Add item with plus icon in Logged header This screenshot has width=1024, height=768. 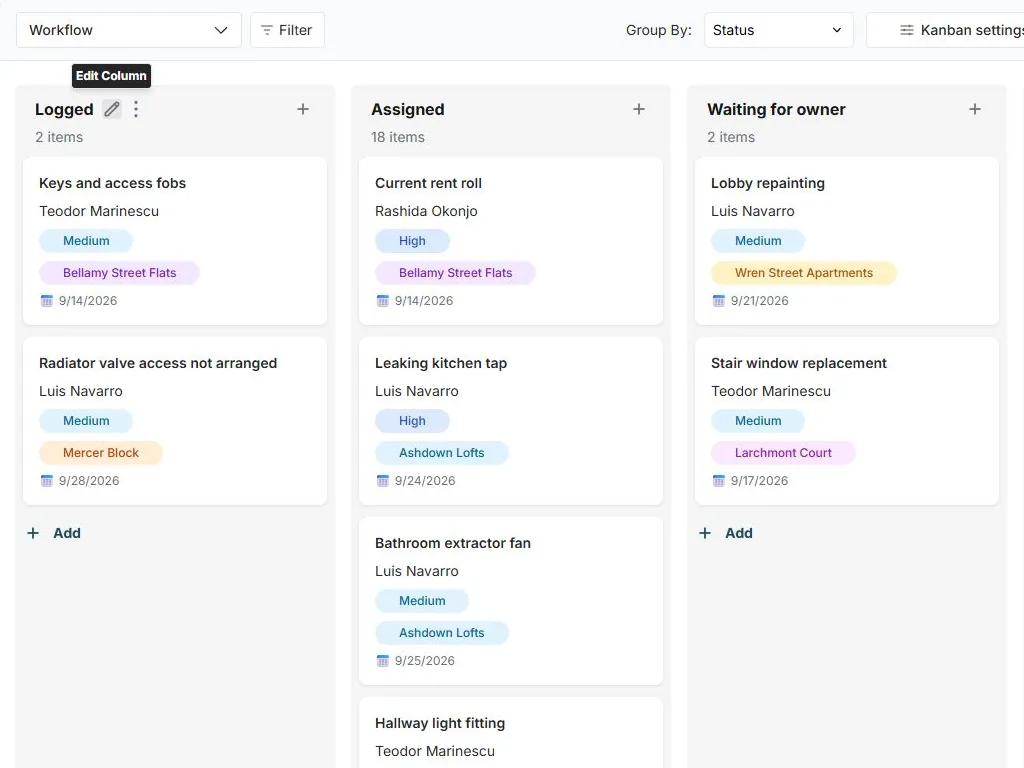(302, 109)
